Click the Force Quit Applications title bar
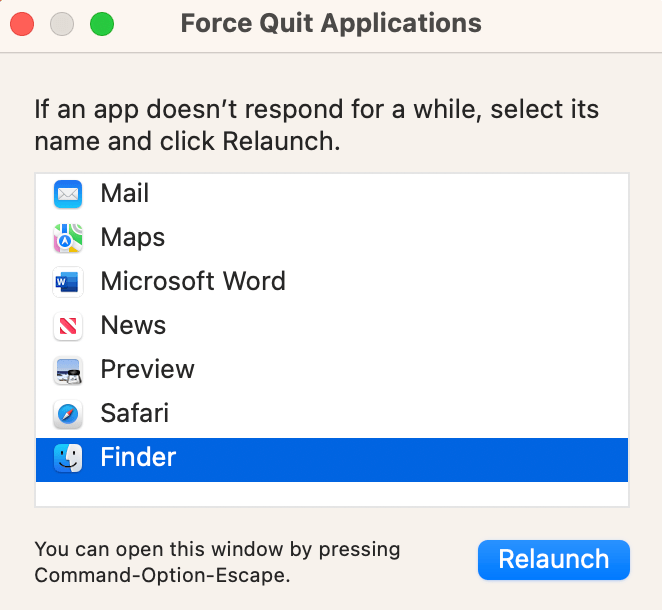 331,24
